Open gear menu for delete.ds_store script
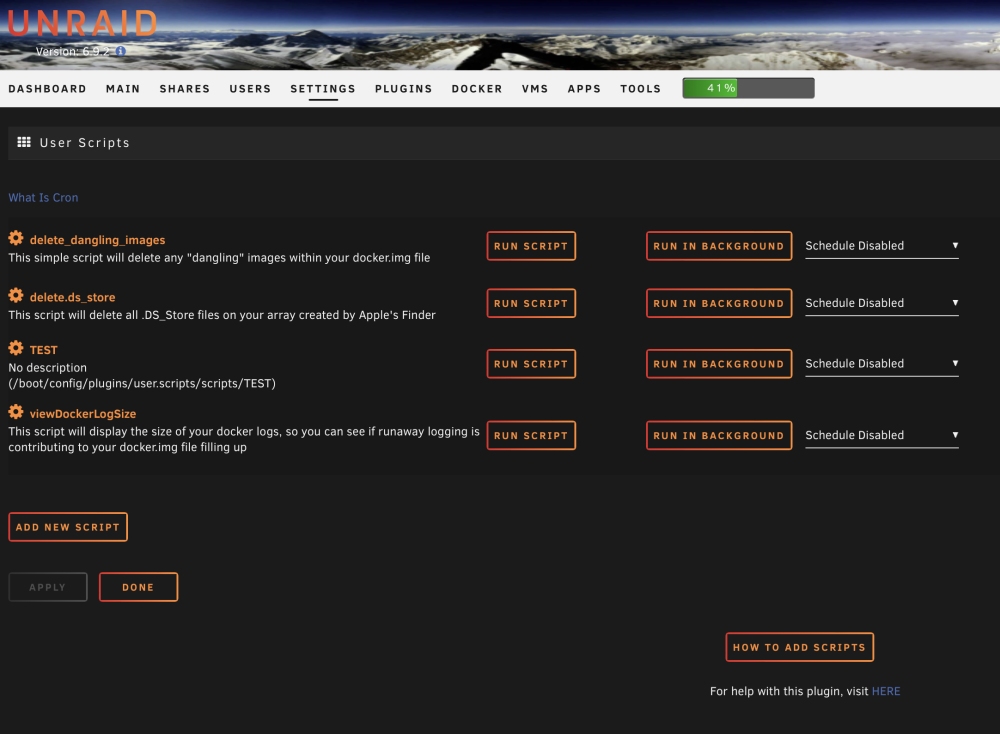Viewport: 1000px width, 734px height. click(16, 296)
